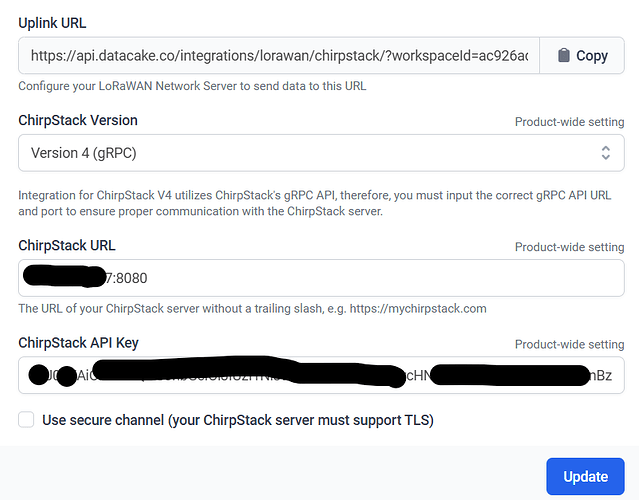Click the up-down chevron in the version selector
639x500 pixels.
pos(605,153)
